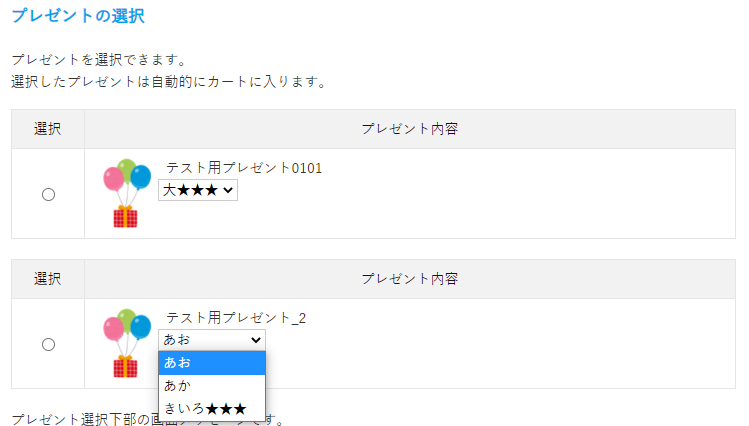
Task: Select the radio button for テスト用プレゼント_2
Action: point(48,345)
